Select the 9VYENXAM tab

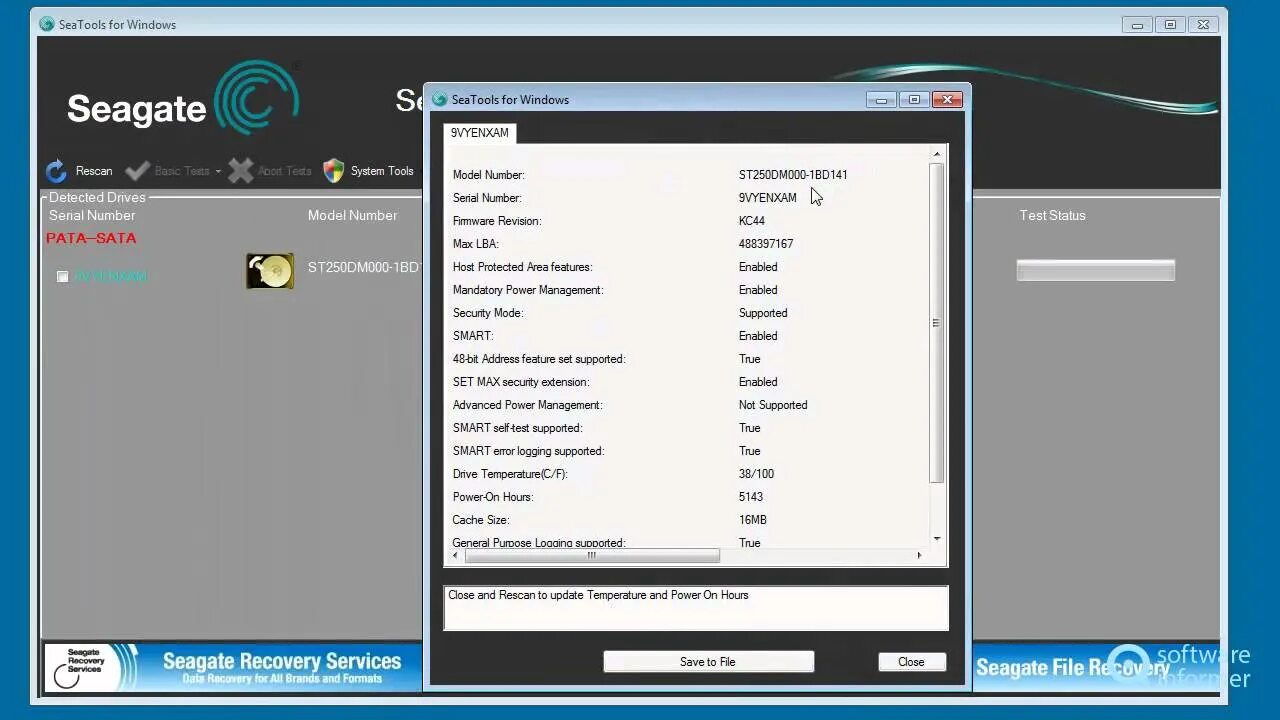point(479,132)
